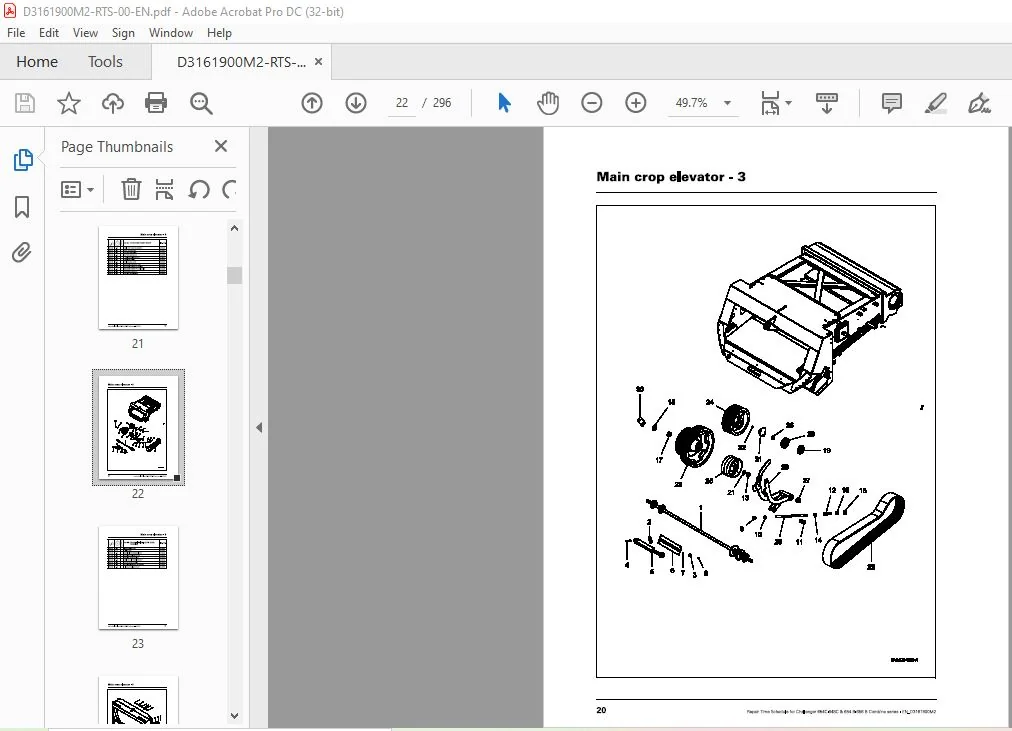The height and width of the screenshot is (731, 1012).
Task: Click the total page count 296
Action: click(441, 103)
